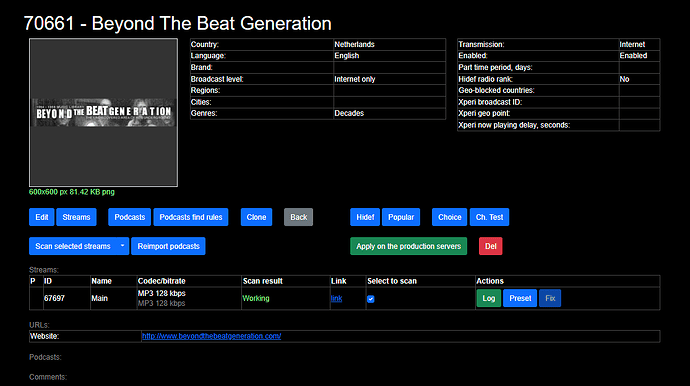
Task: Go to Podcasts
Action: pos(129,217)
